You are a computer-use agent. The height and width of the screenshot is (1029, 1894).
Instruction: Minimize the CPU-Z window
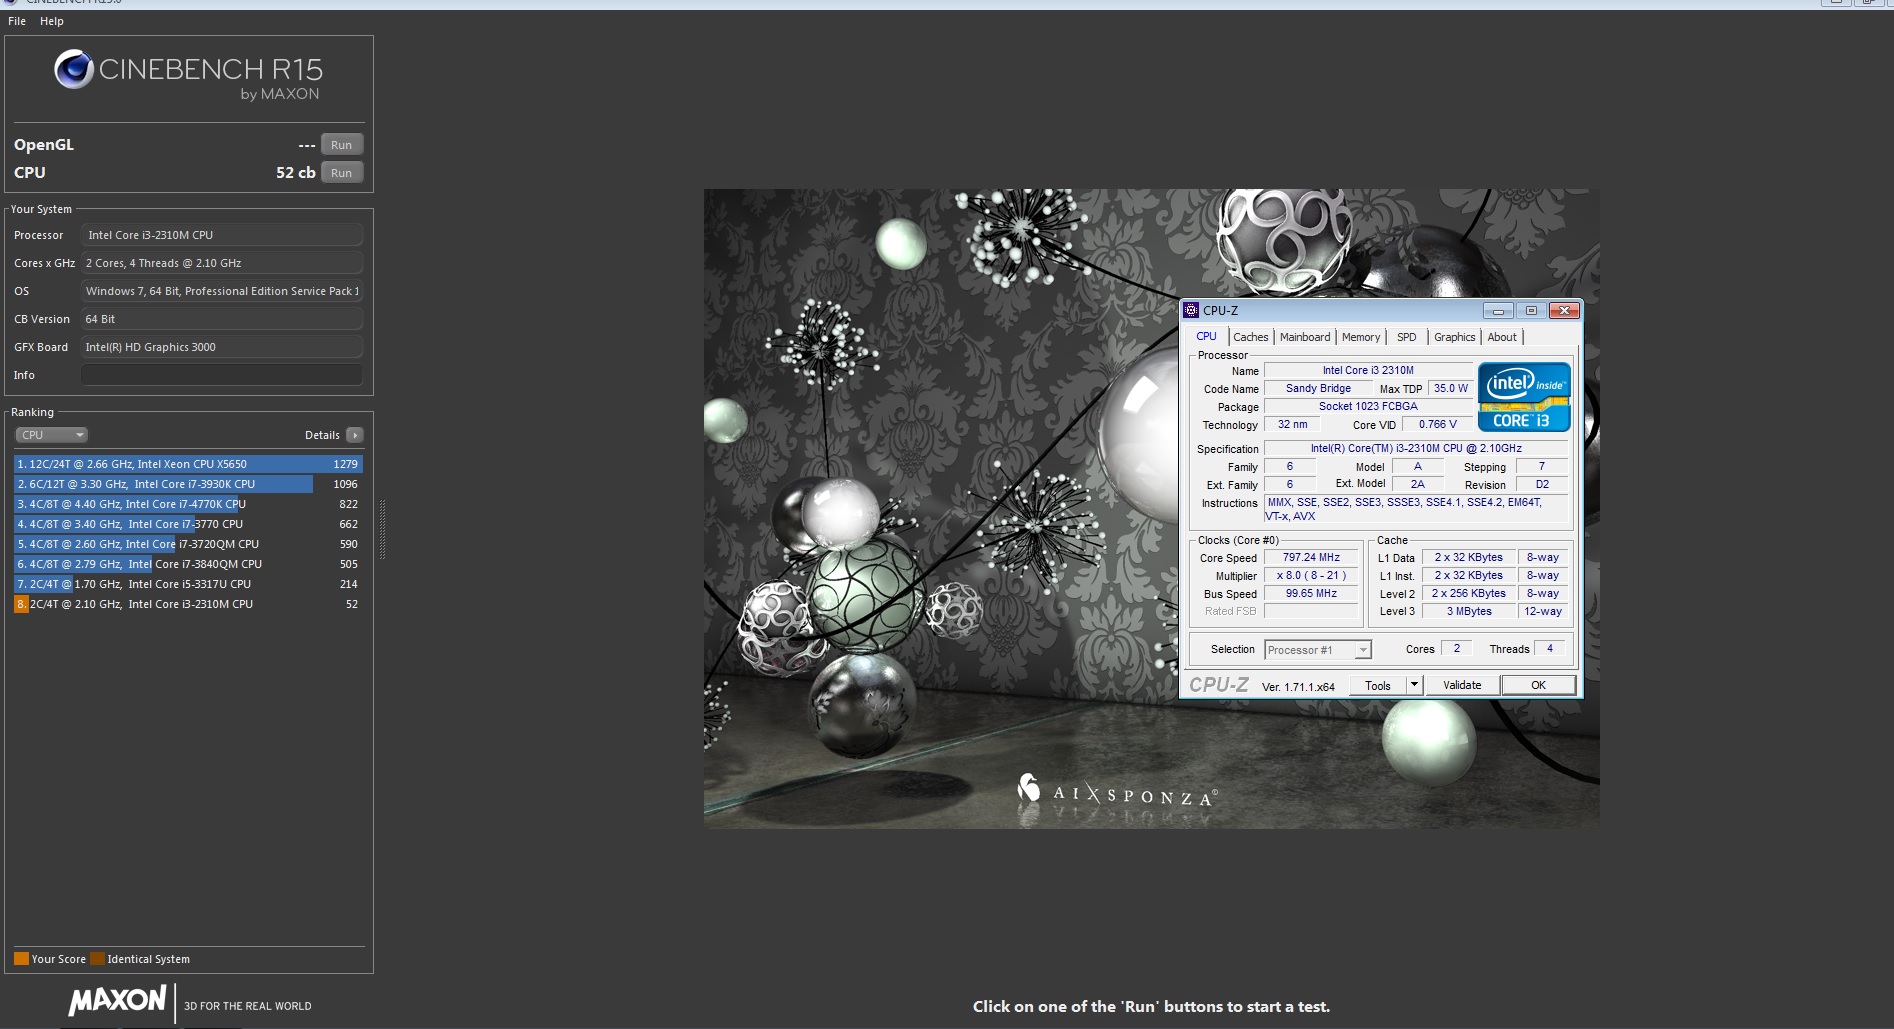pyautogui.click(x=1498, y=311)
